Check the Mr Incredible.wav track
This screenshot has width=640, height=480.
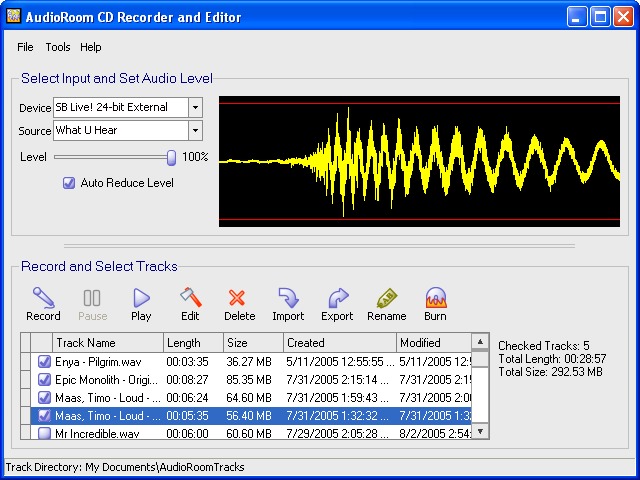click(44, 433)
